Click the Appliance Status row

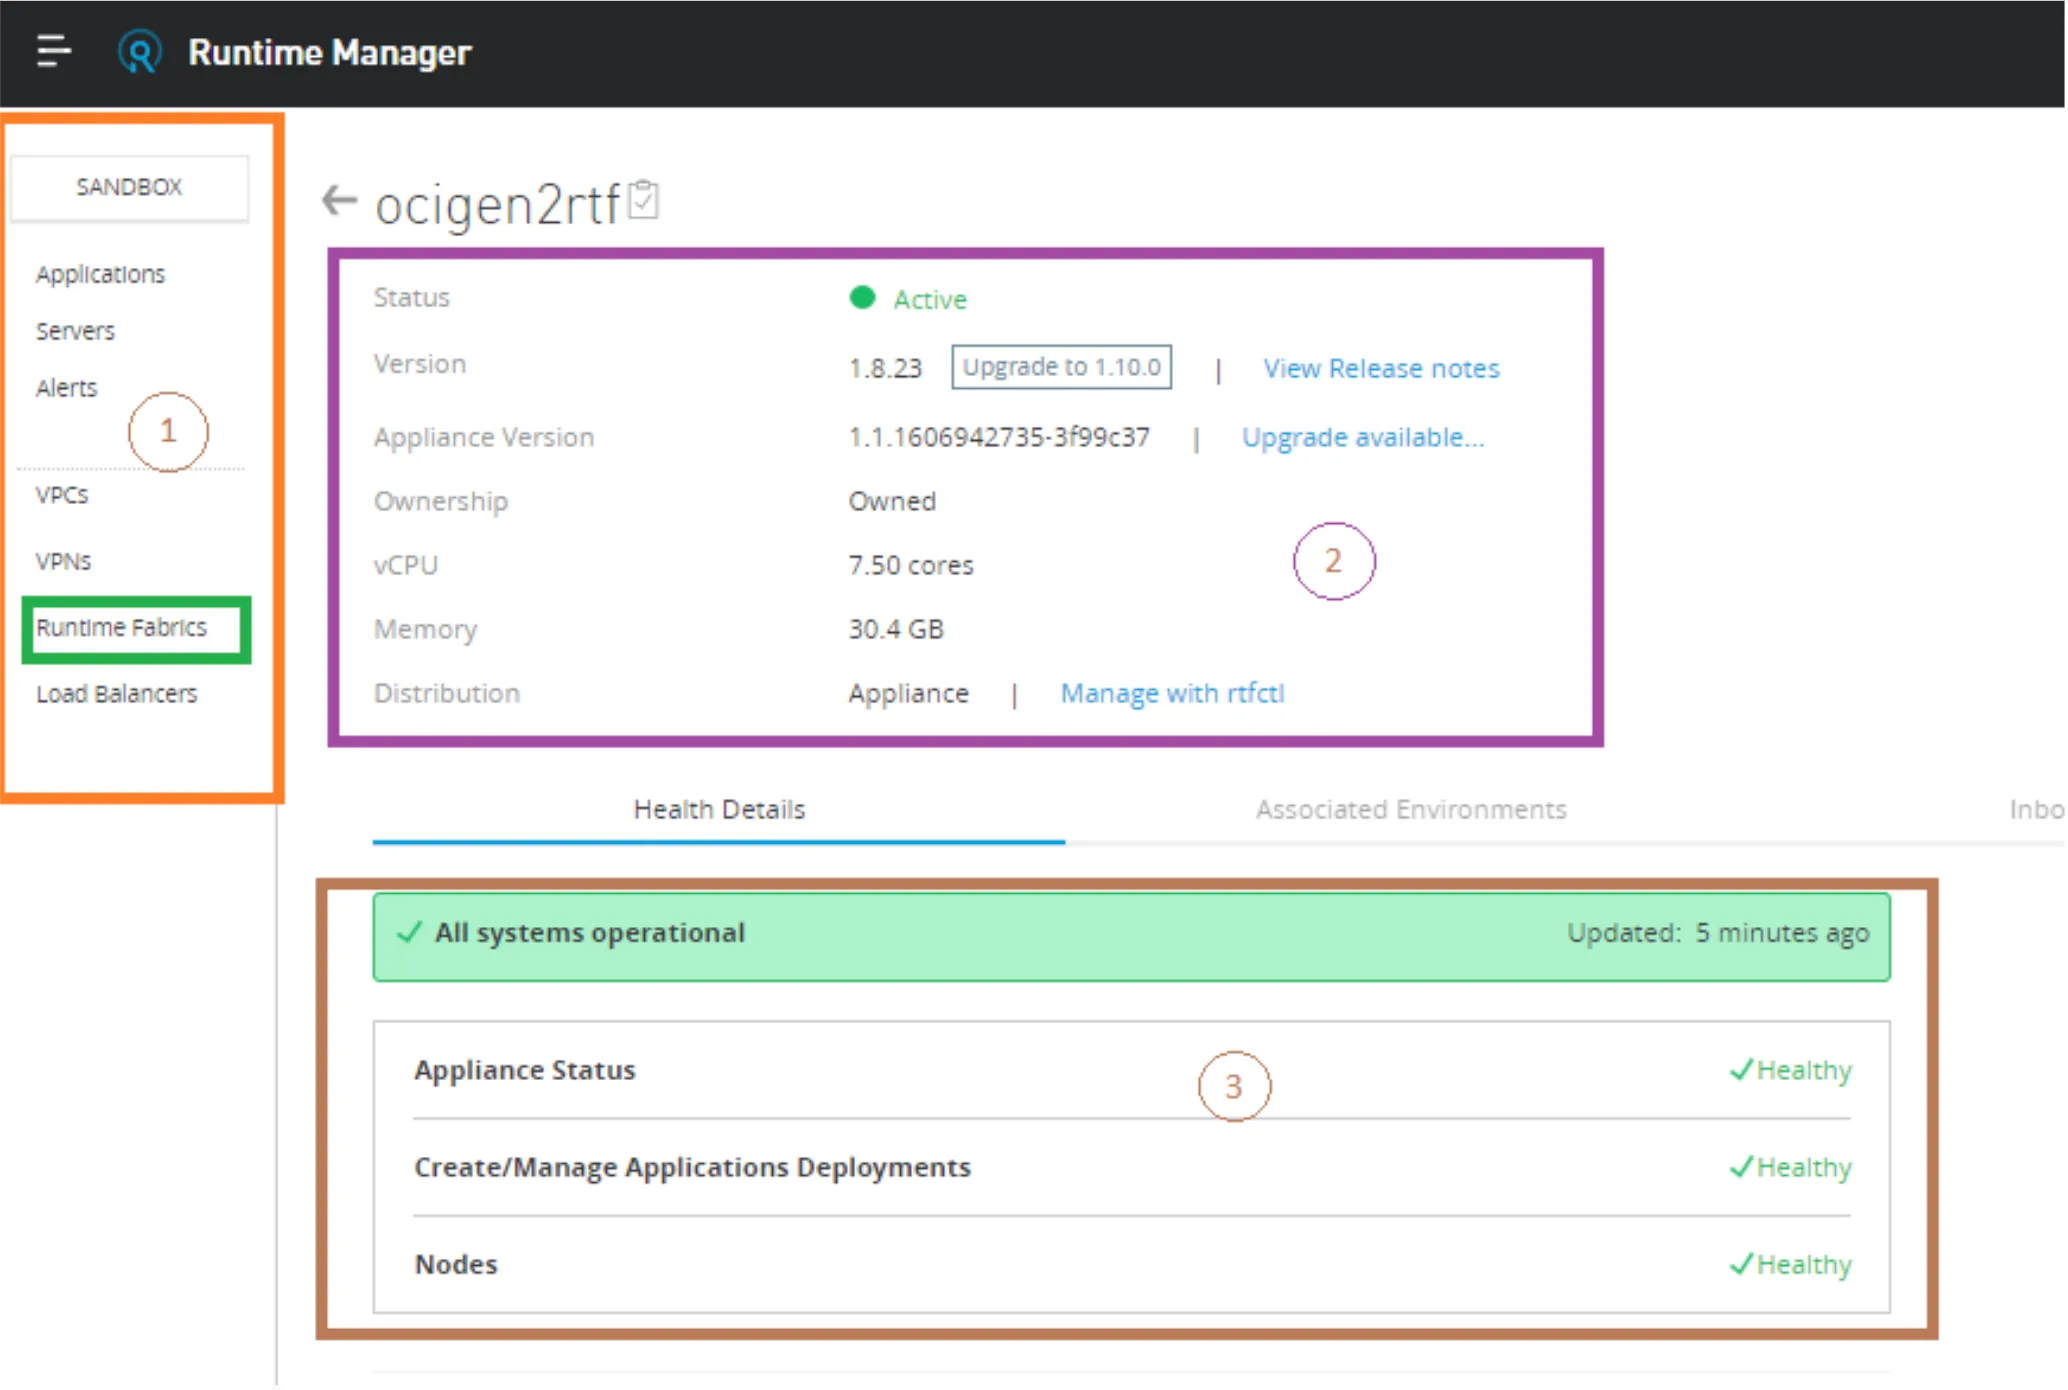pos(1132,1070)
